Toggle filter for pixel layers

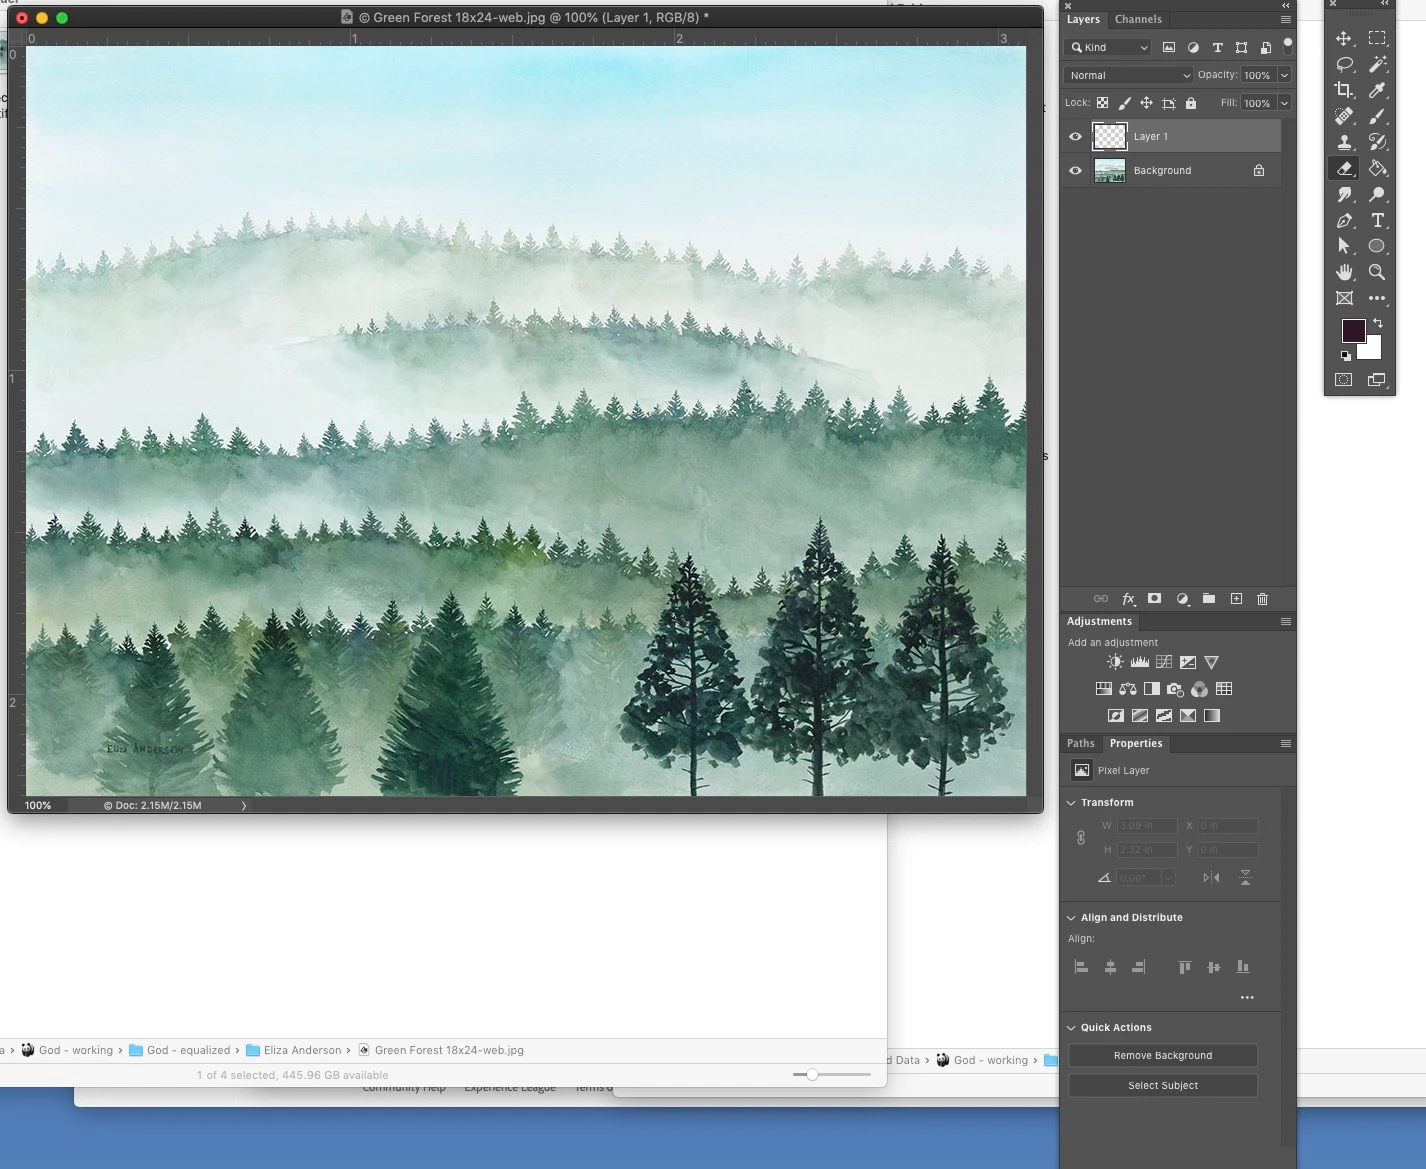coord(1168,47)
